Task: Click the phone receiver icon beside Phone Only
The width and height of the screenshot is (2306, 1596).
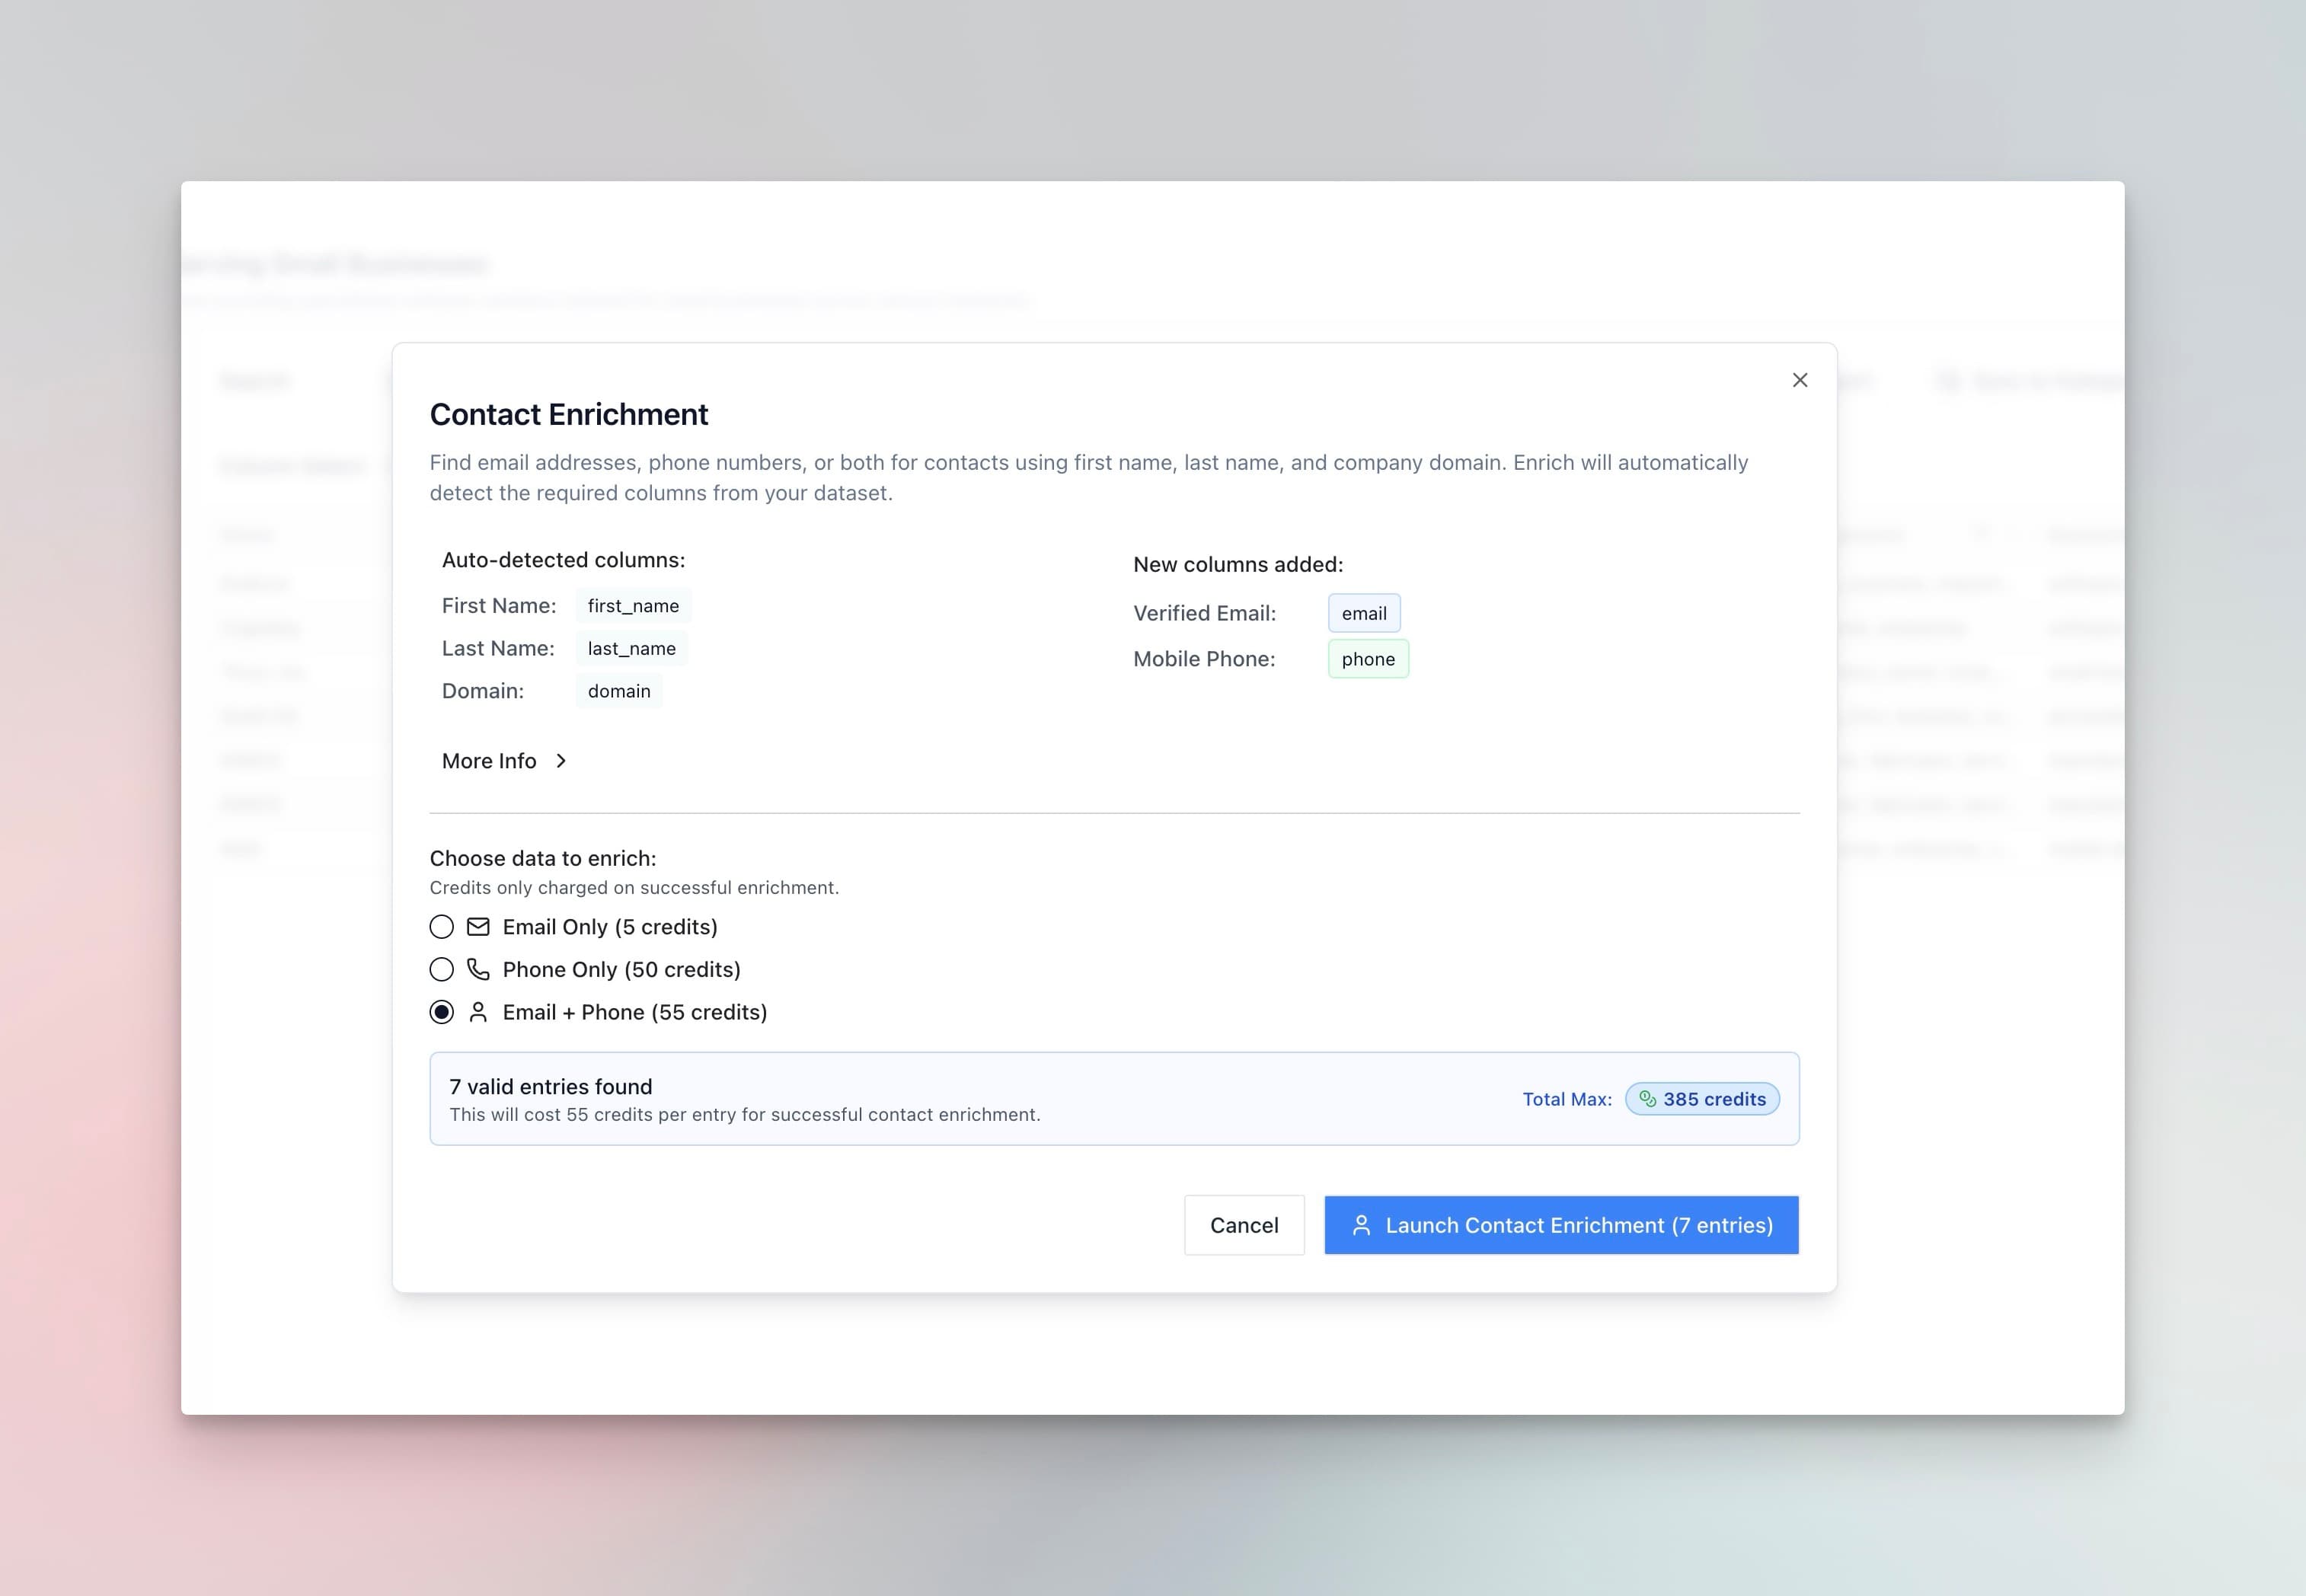Action: [477, 969]
